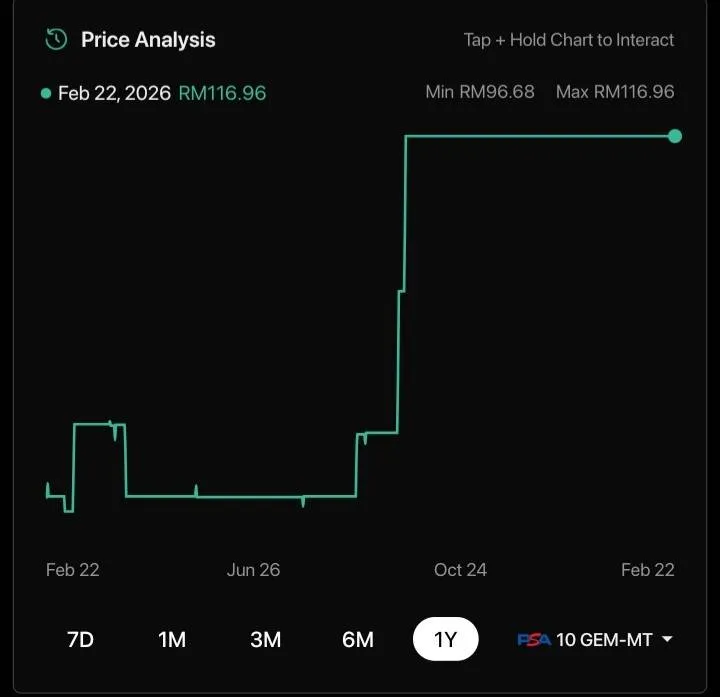The width and height of the screenshot is (720, 697).
Task: Click the green endpoint dot on the chart
Action: pyautogui.click(x=675, y=136)
